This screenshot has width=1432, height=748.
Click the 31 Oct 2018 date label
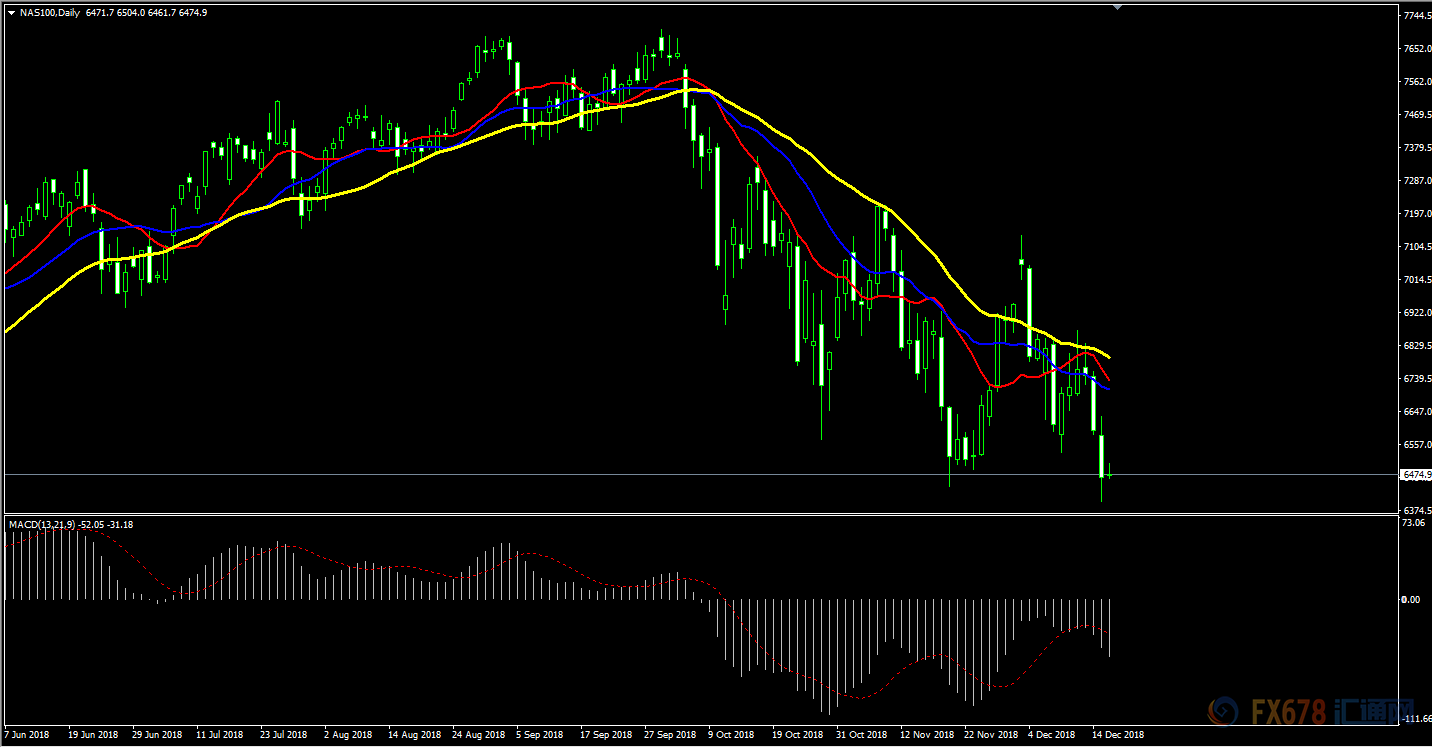point(862,734)
